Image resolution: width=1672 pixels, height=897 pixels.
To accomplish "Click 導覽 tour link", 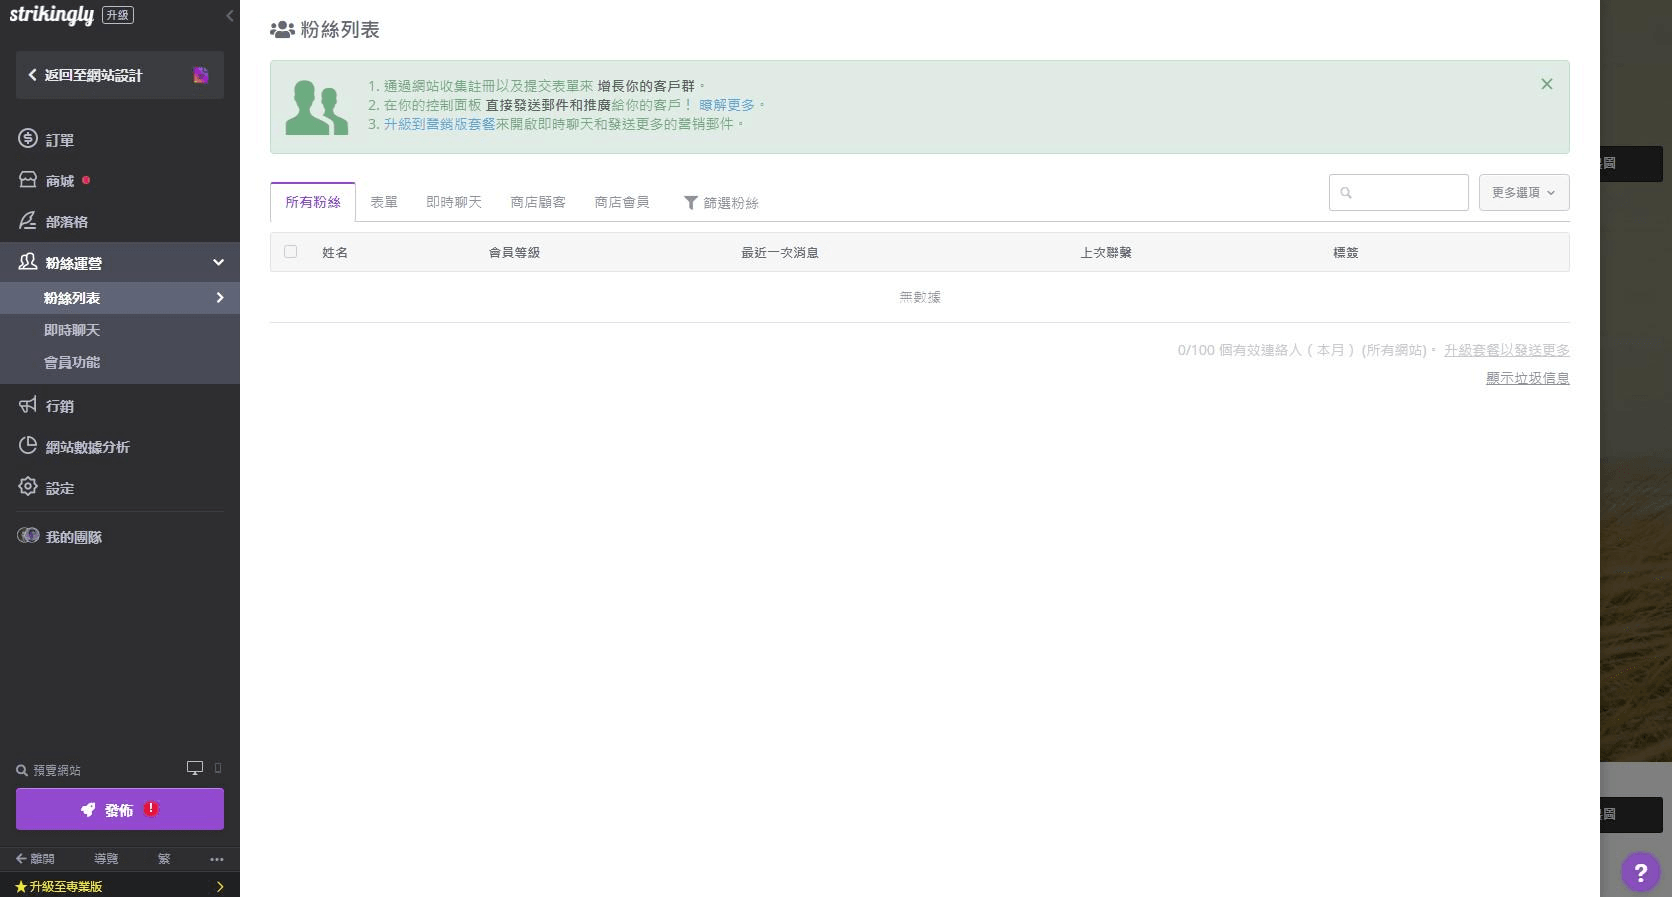I will [106, 859].
